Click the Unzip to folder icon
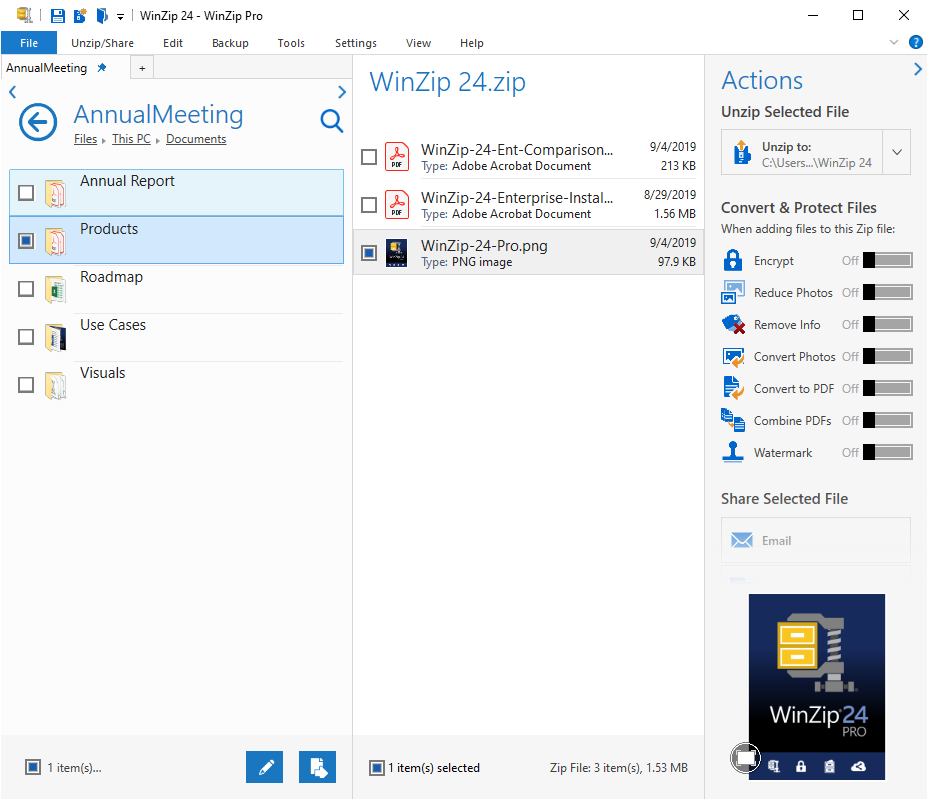This screenshot has width=928, height=800. click(x=741, y=153)
